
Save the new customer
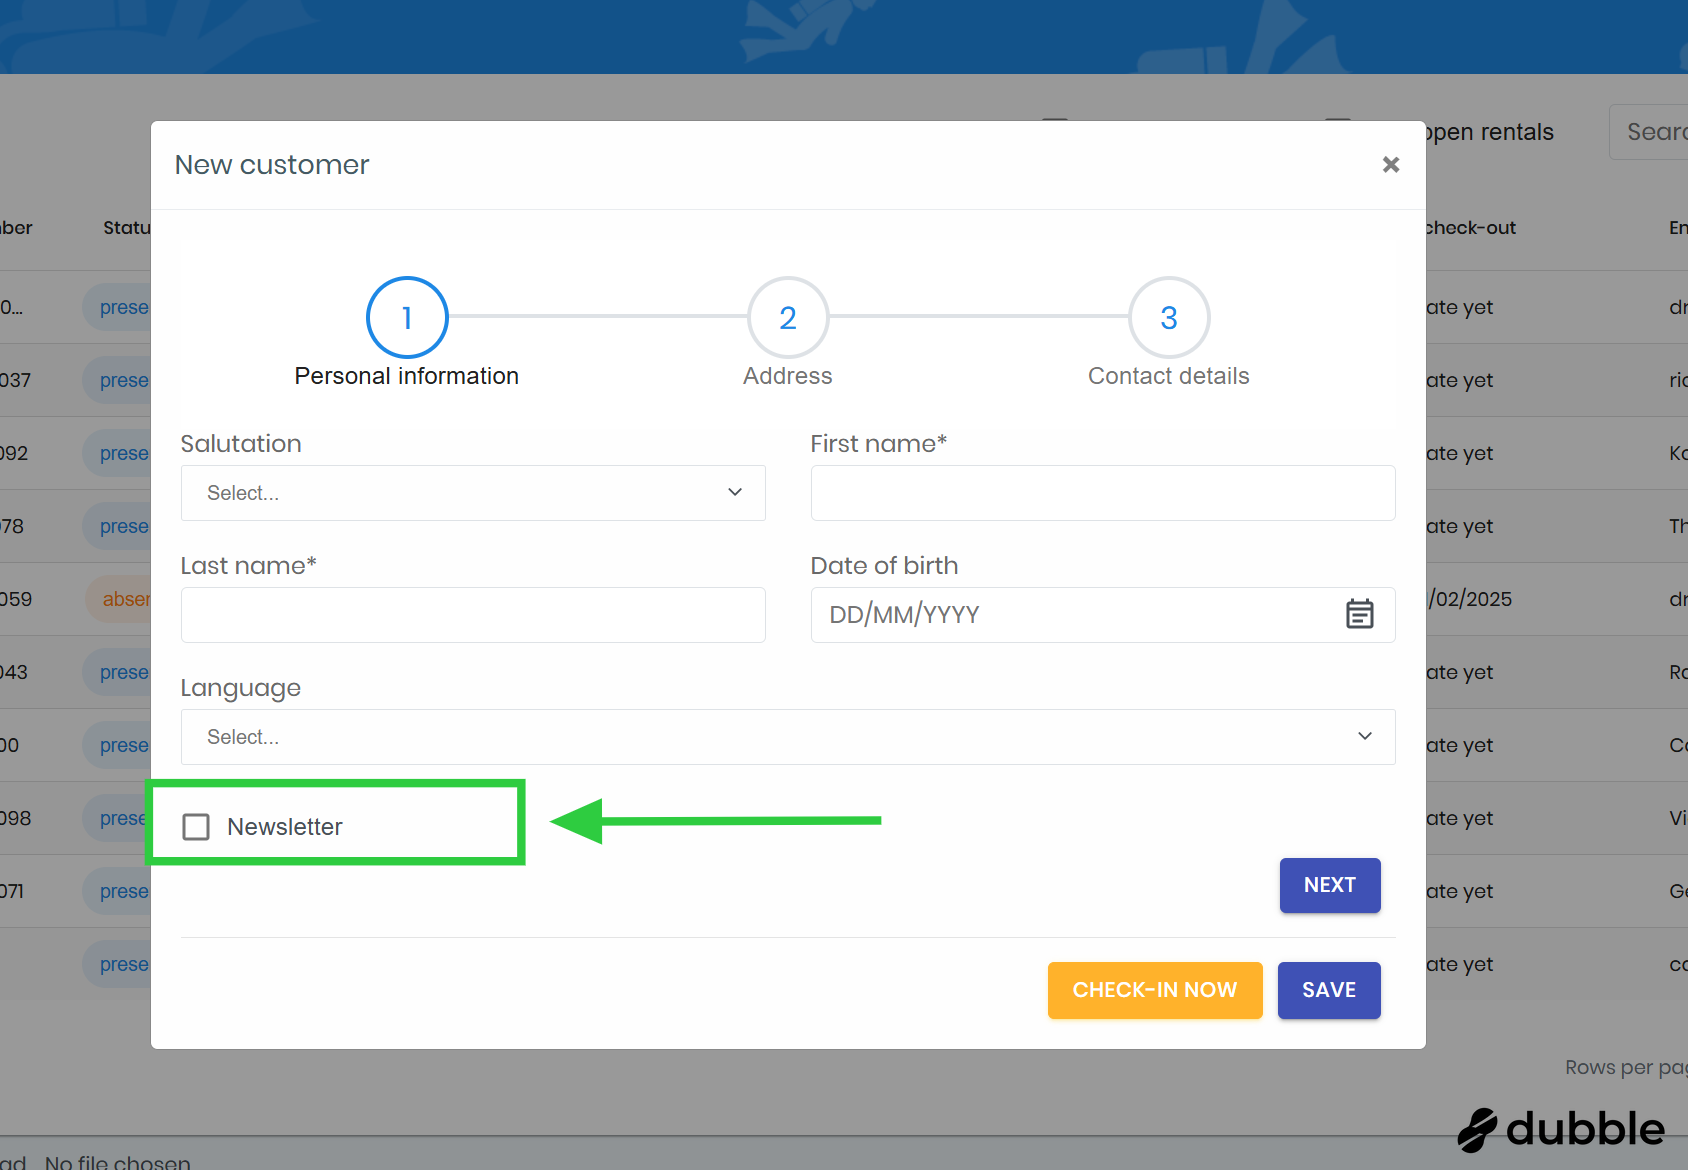[x=1328, y=990]
